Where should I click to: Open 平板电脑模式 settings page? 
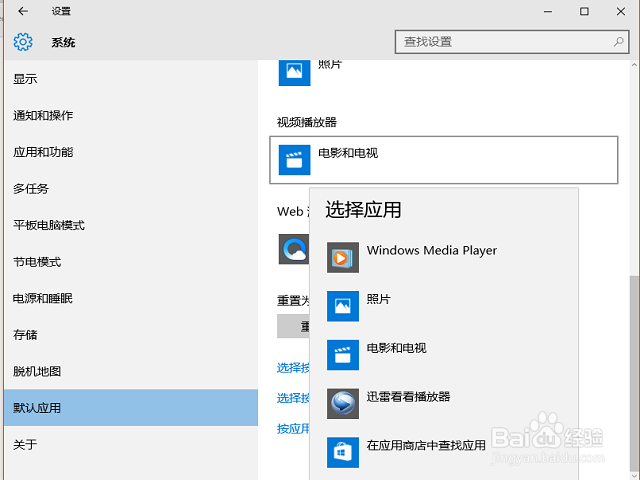pos(131,225)
